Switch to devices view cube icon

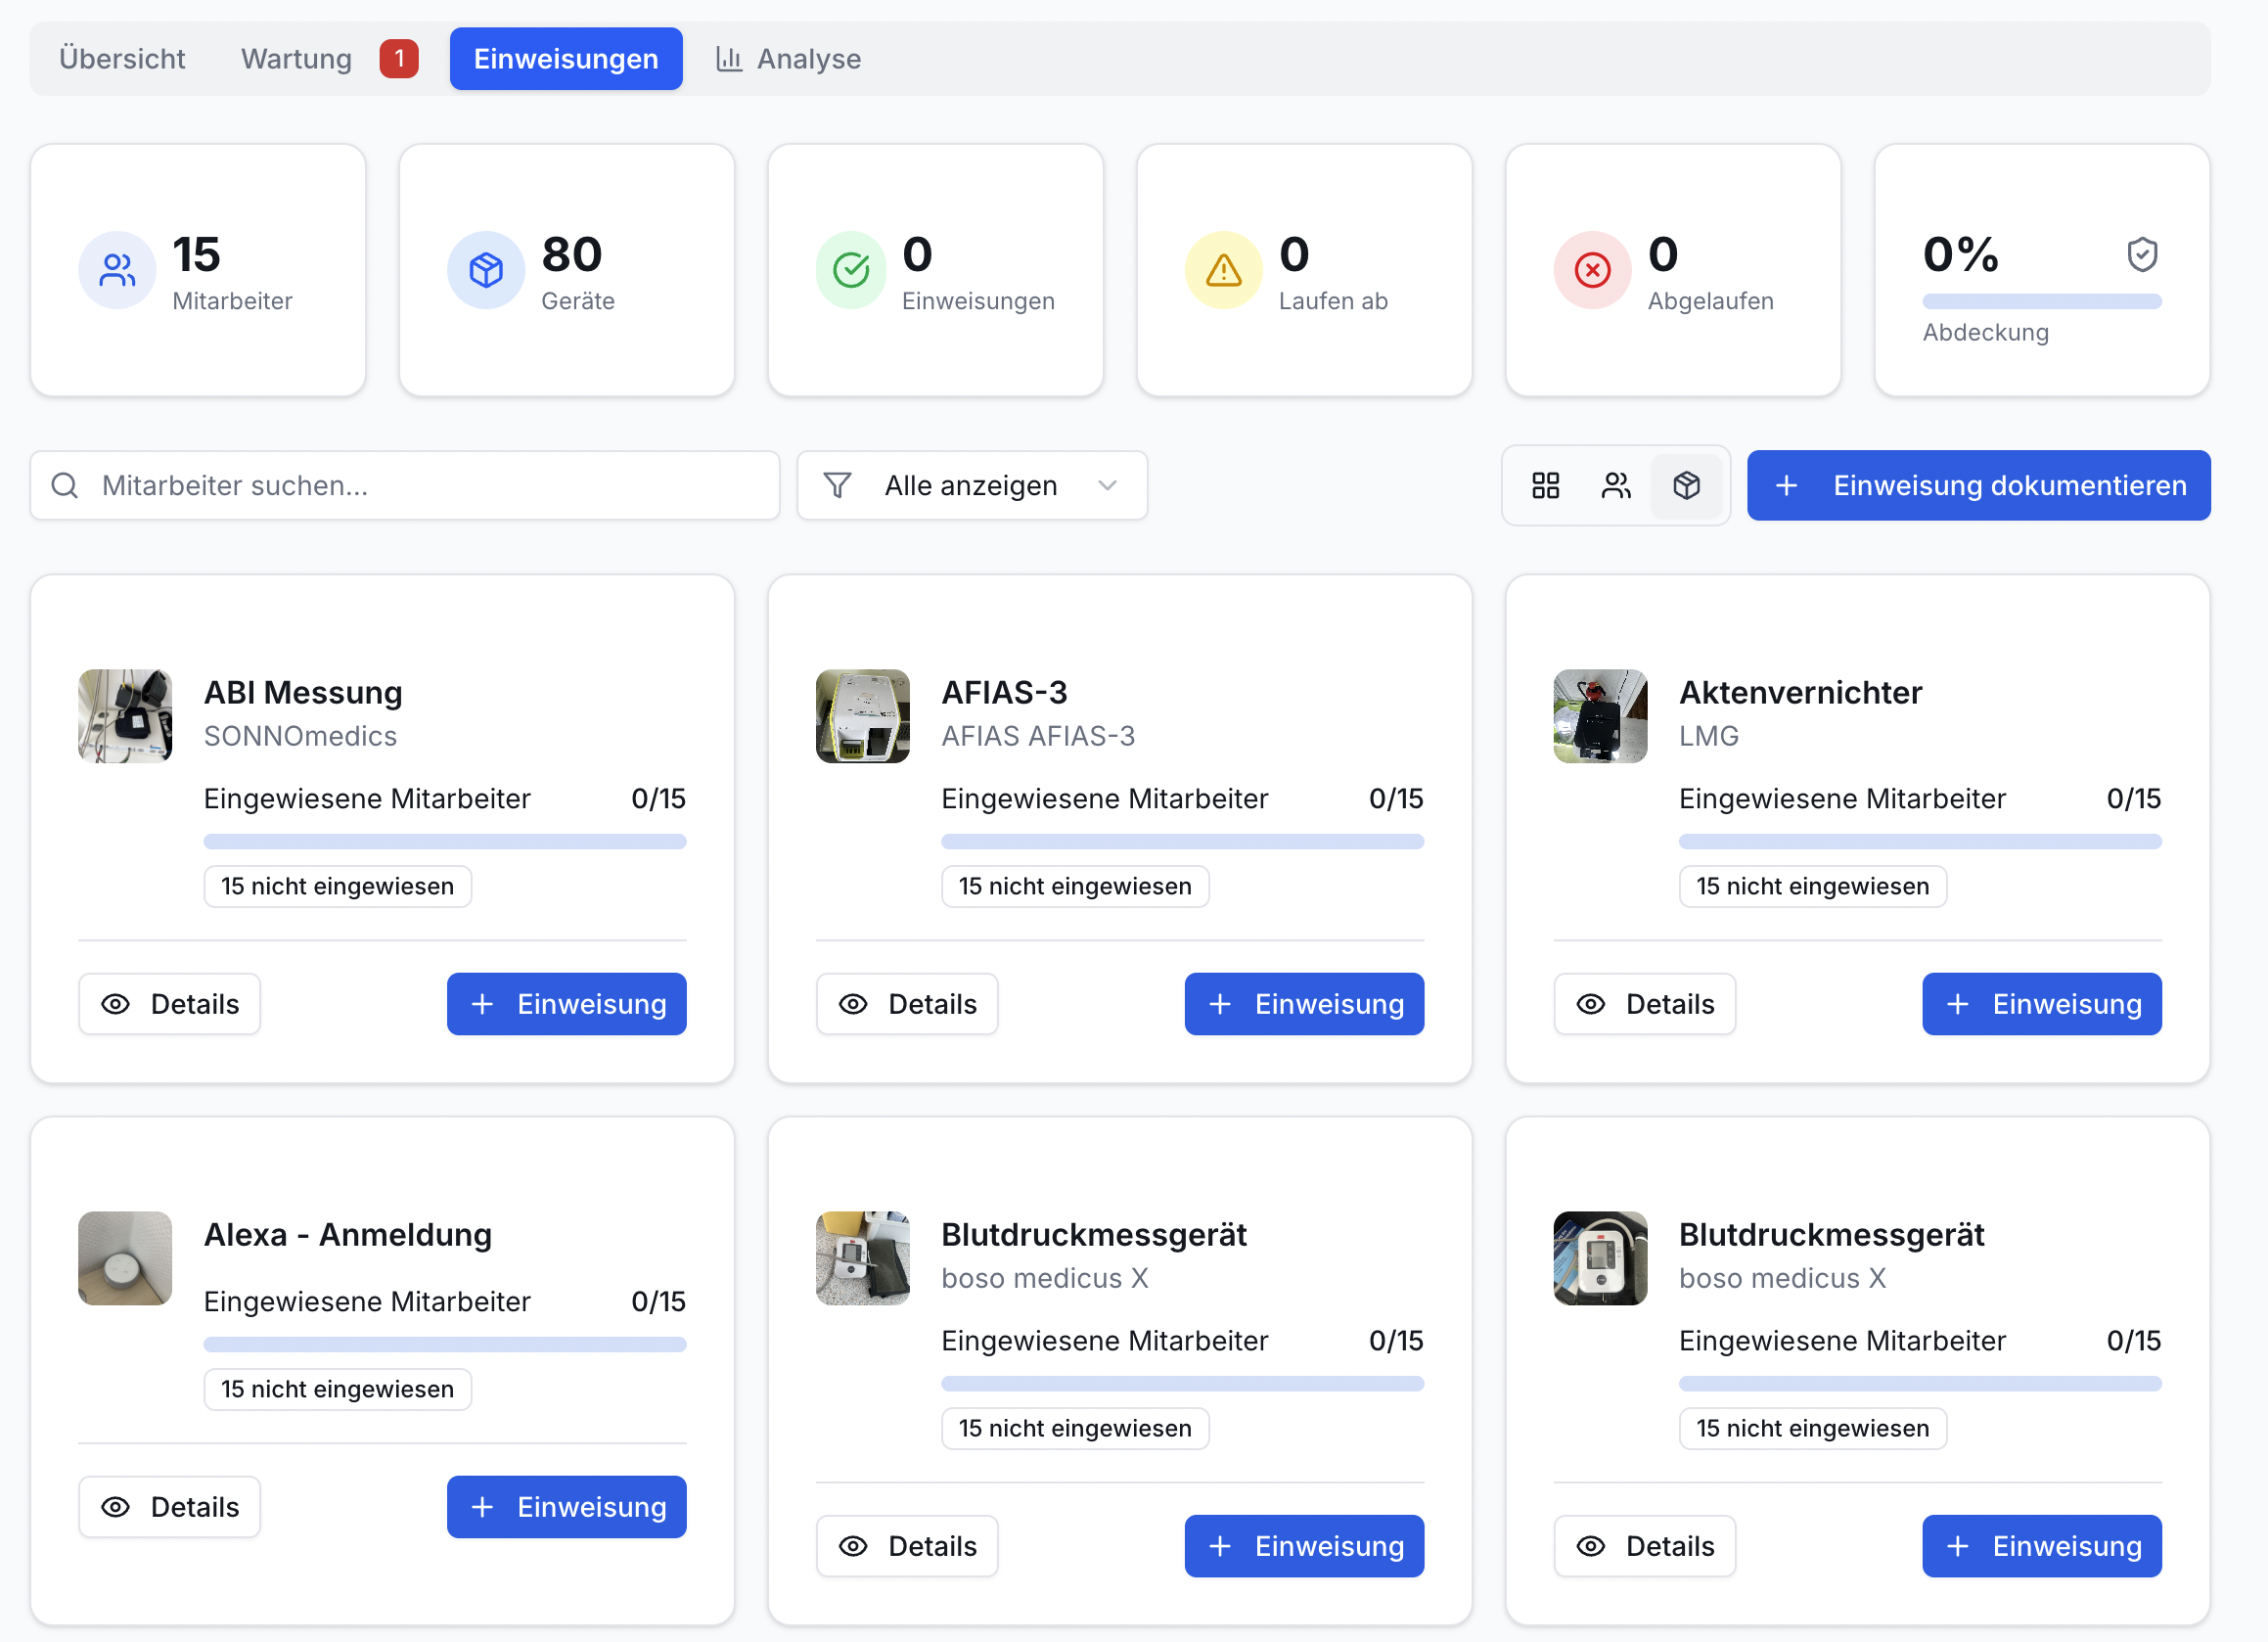point(1686,486)
